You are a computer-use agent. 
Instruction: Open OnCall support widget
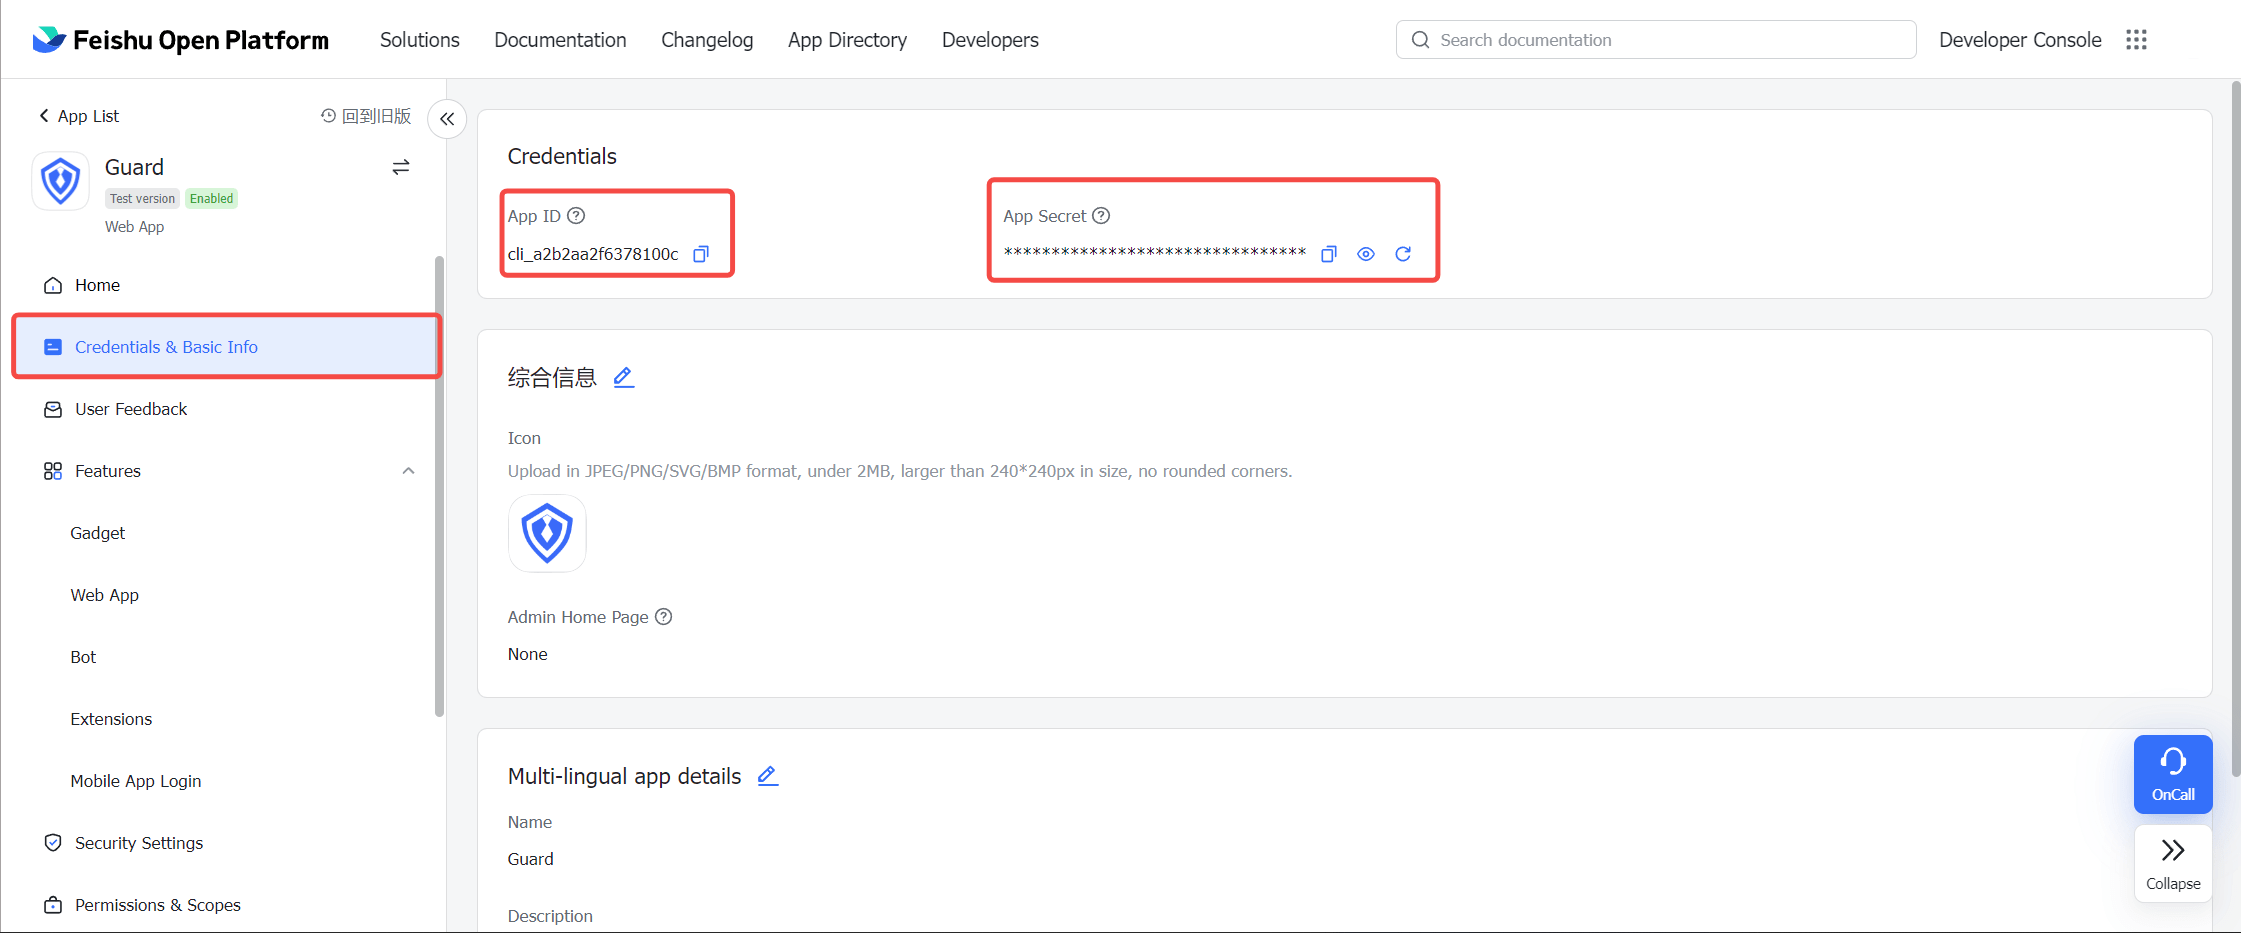click(x=2172, y=774)
